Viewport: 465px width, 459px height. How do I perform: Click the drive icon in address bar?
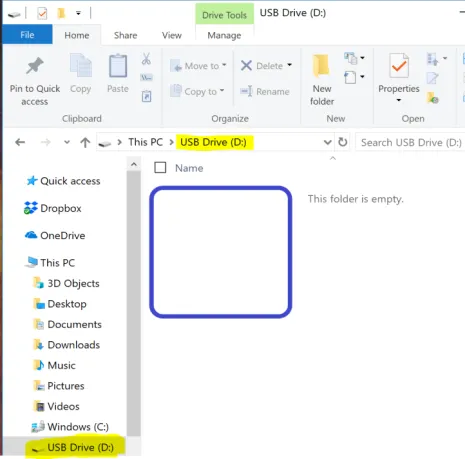click(x=105, y=143)
